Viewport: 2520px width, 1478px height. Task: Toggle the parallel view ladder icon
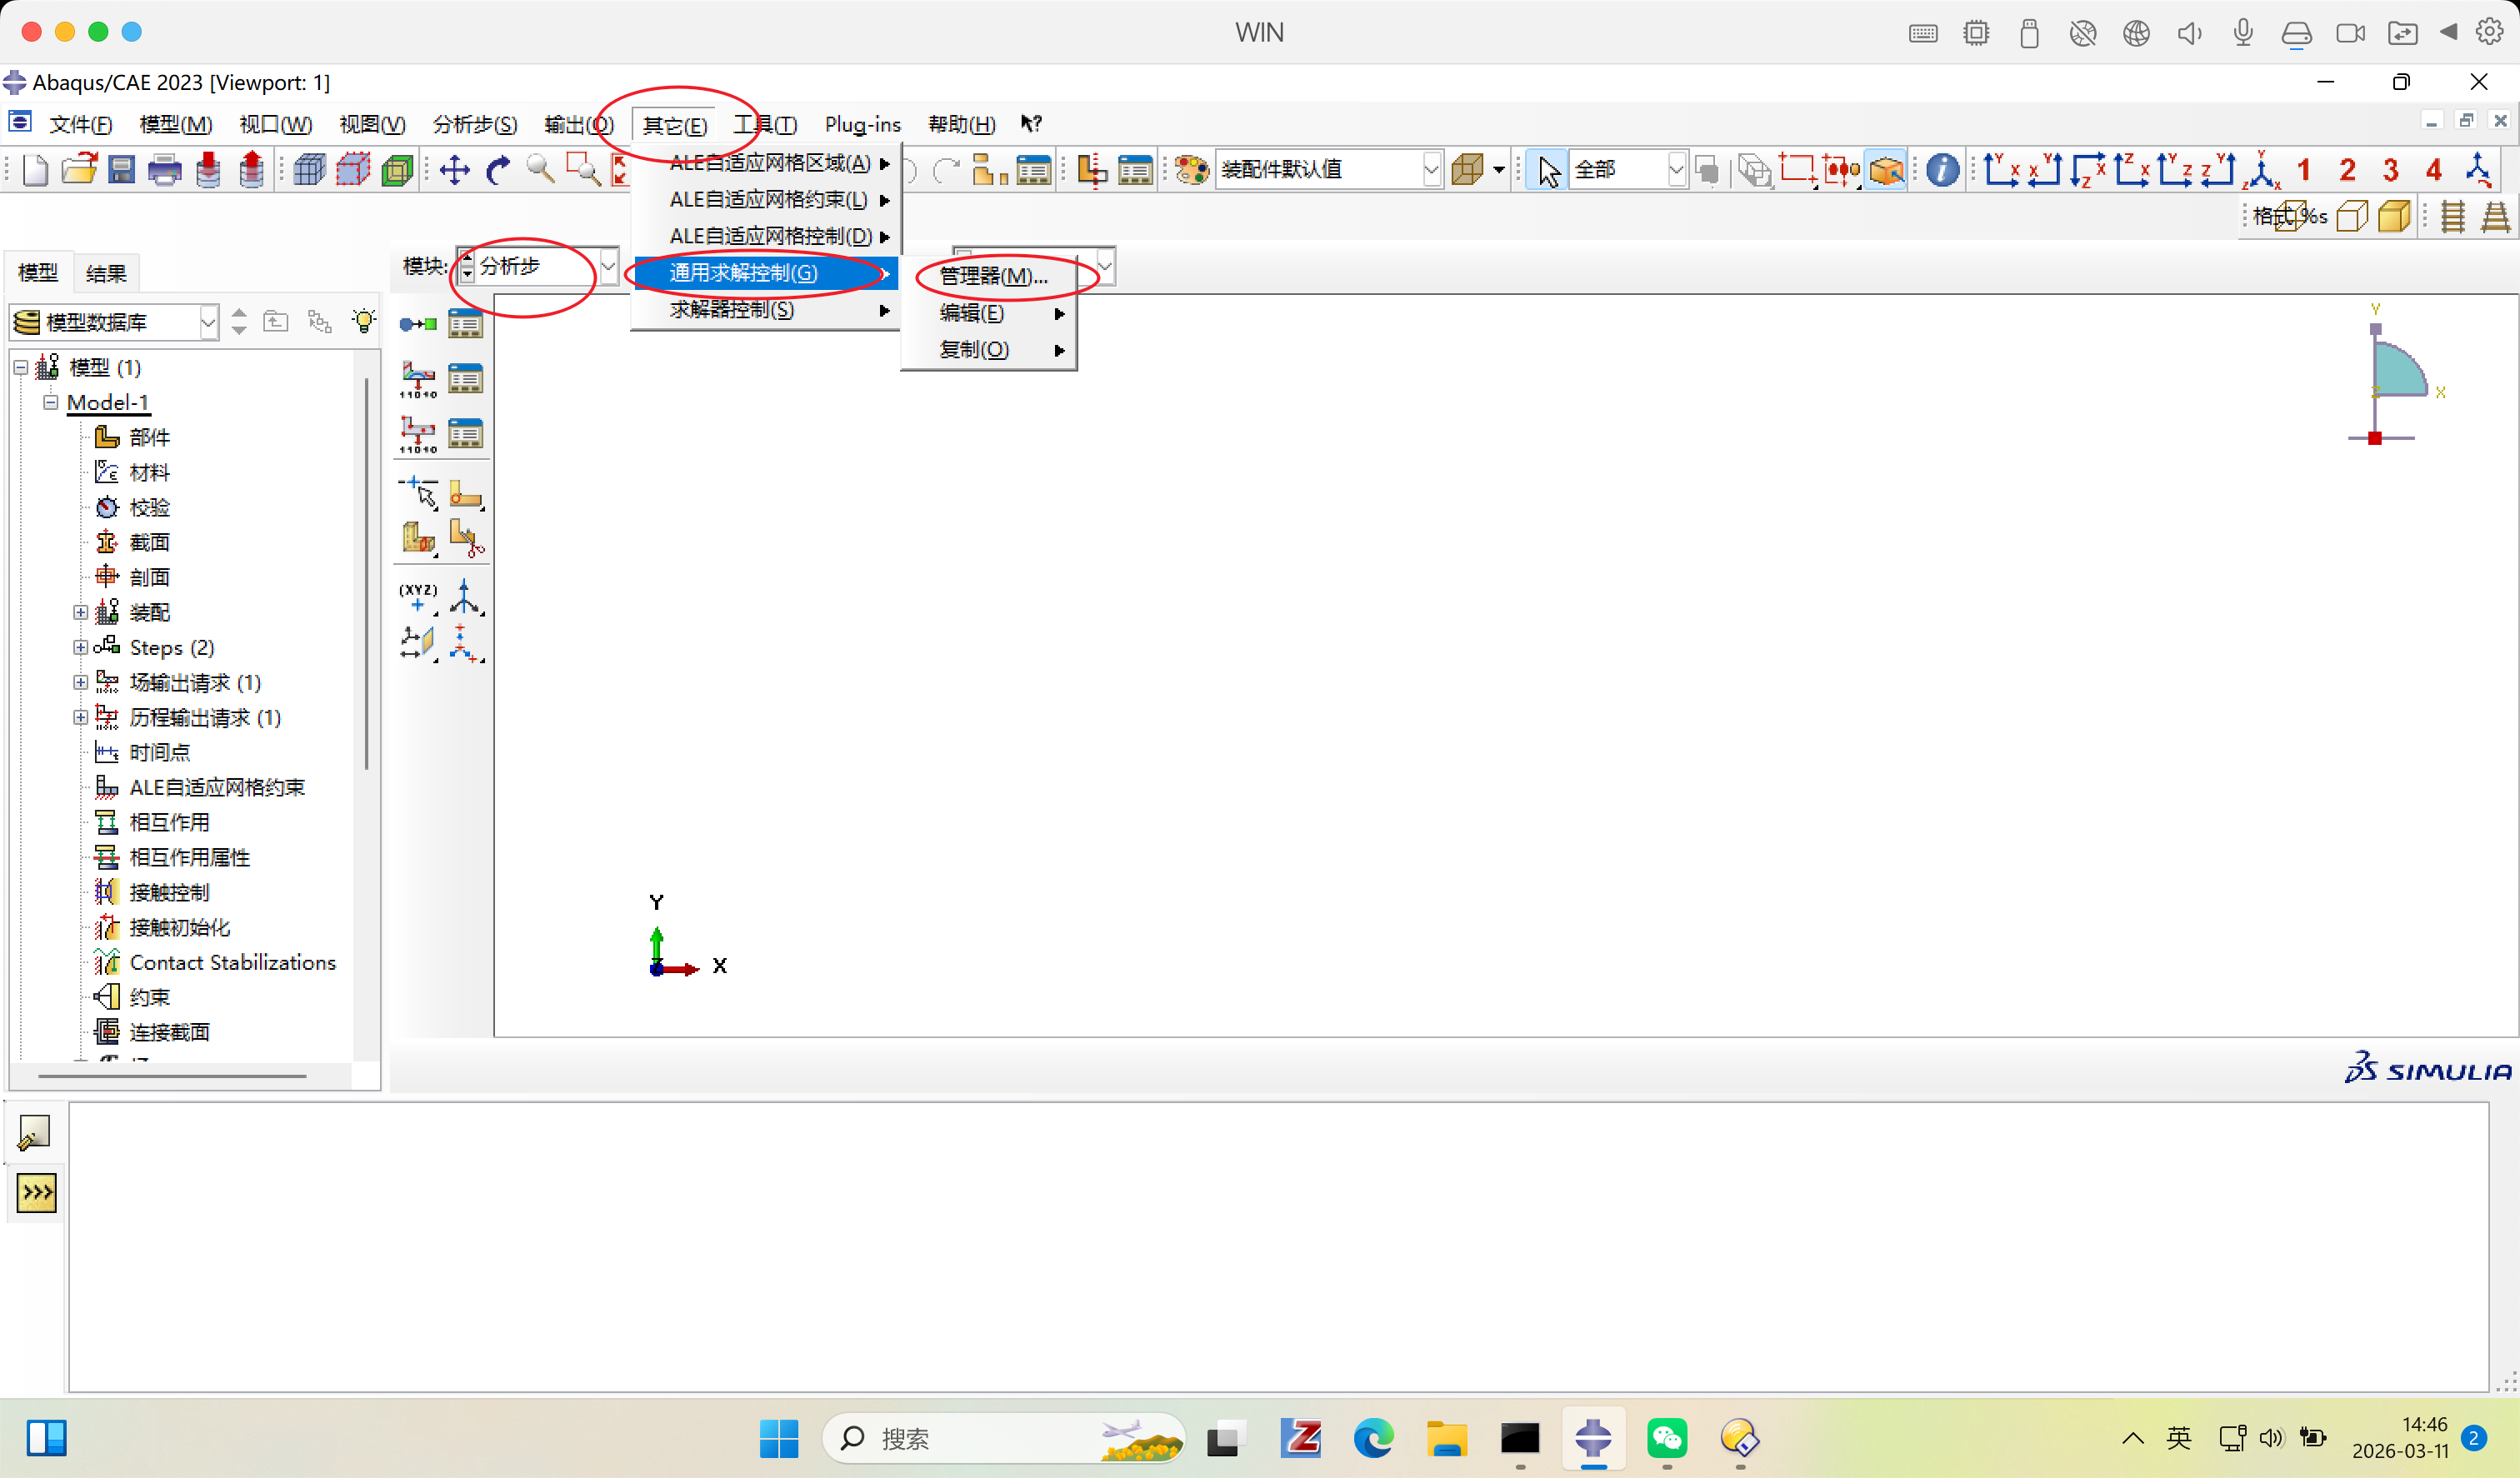(2452, 216)
